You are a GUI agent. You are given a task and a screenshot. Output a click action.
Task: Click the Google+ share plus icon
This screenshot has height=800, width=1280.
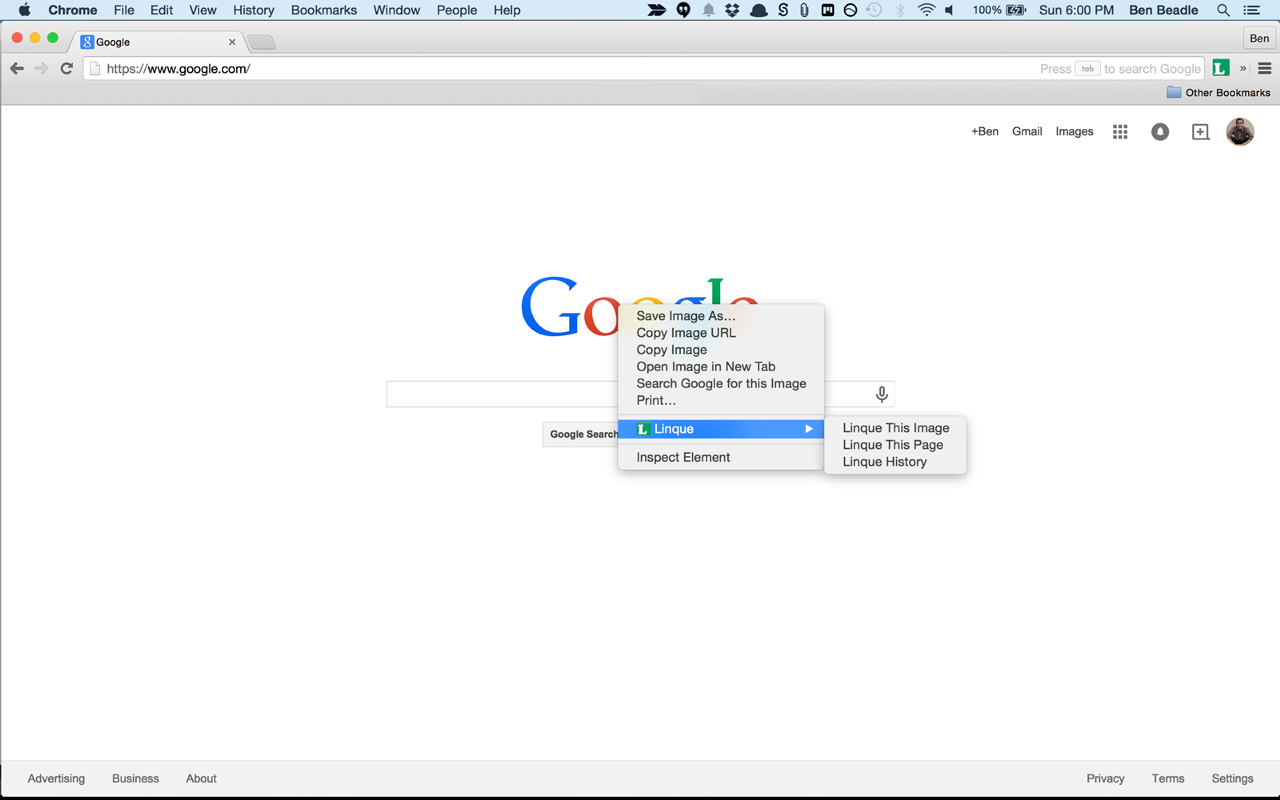(x=1200, y=132)
